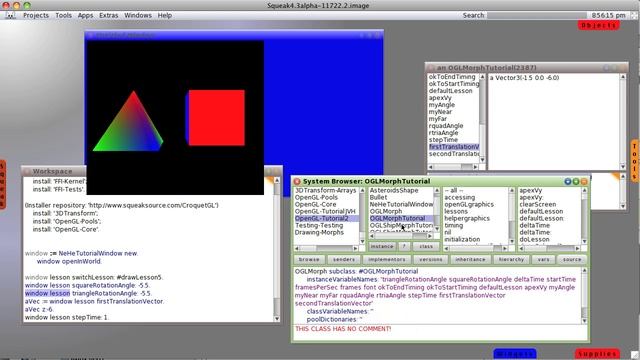Click the '?' class comment button
This screenshot has width=640, height=360.
tap(404, 247)
